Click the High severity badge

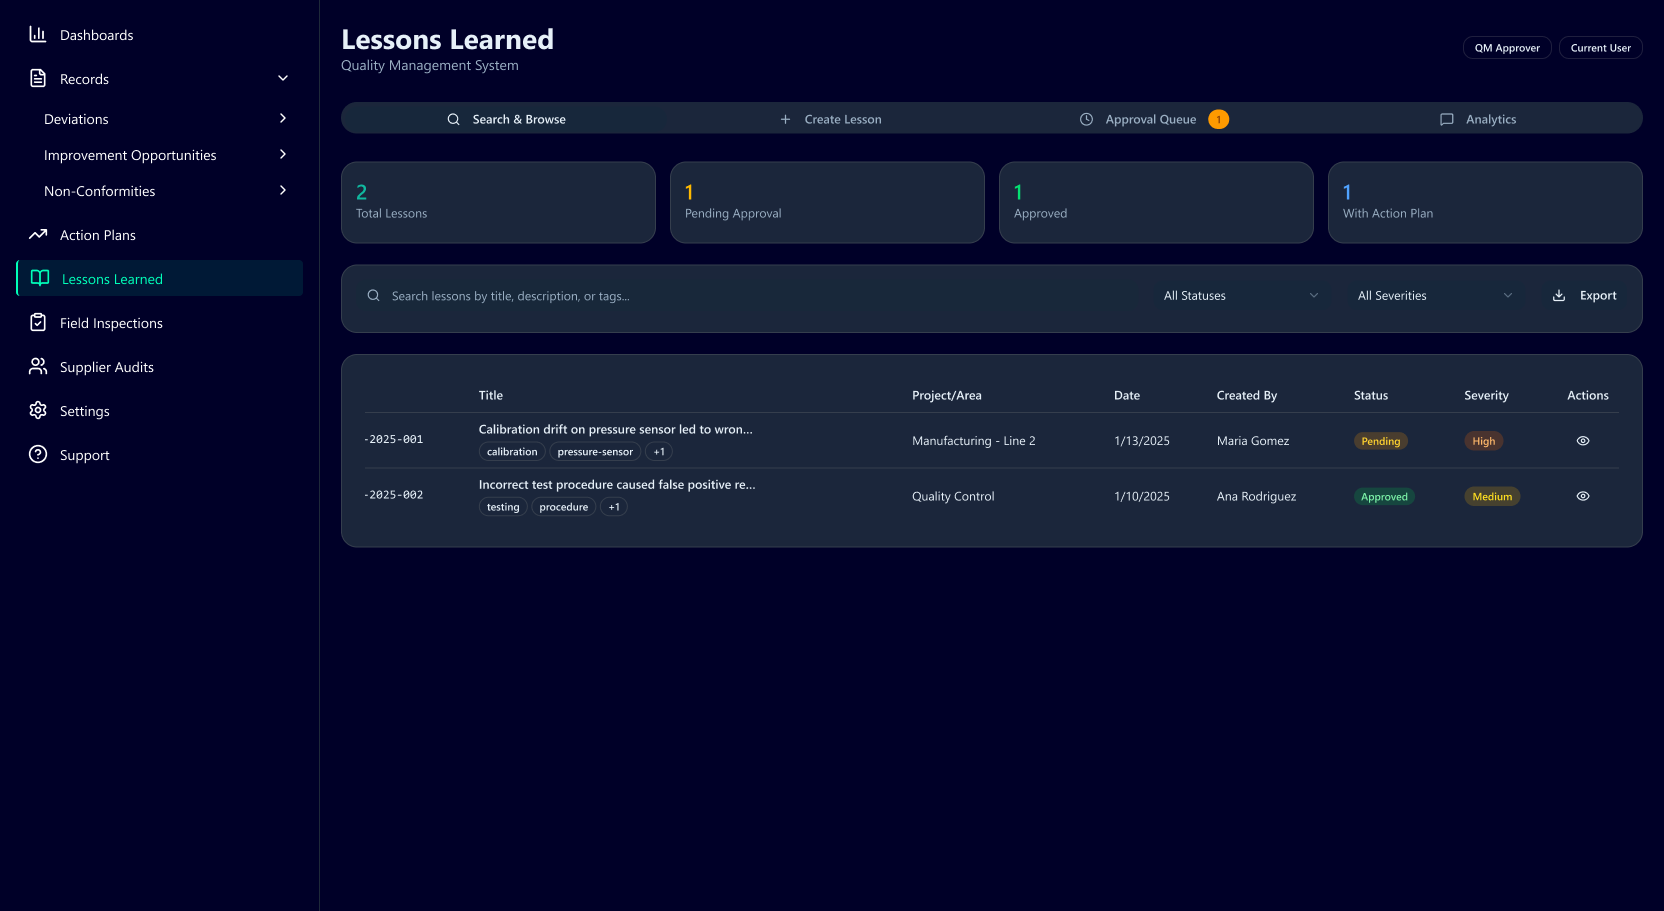click(1483, 441)
